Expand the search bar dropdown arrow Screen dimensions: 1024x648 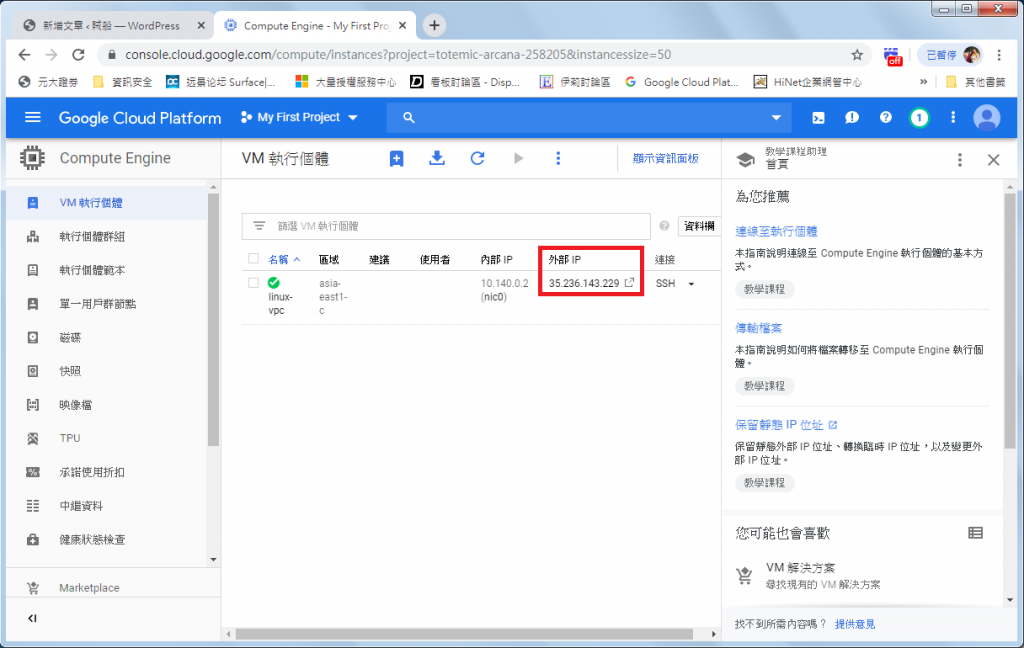tap(776, 118)
